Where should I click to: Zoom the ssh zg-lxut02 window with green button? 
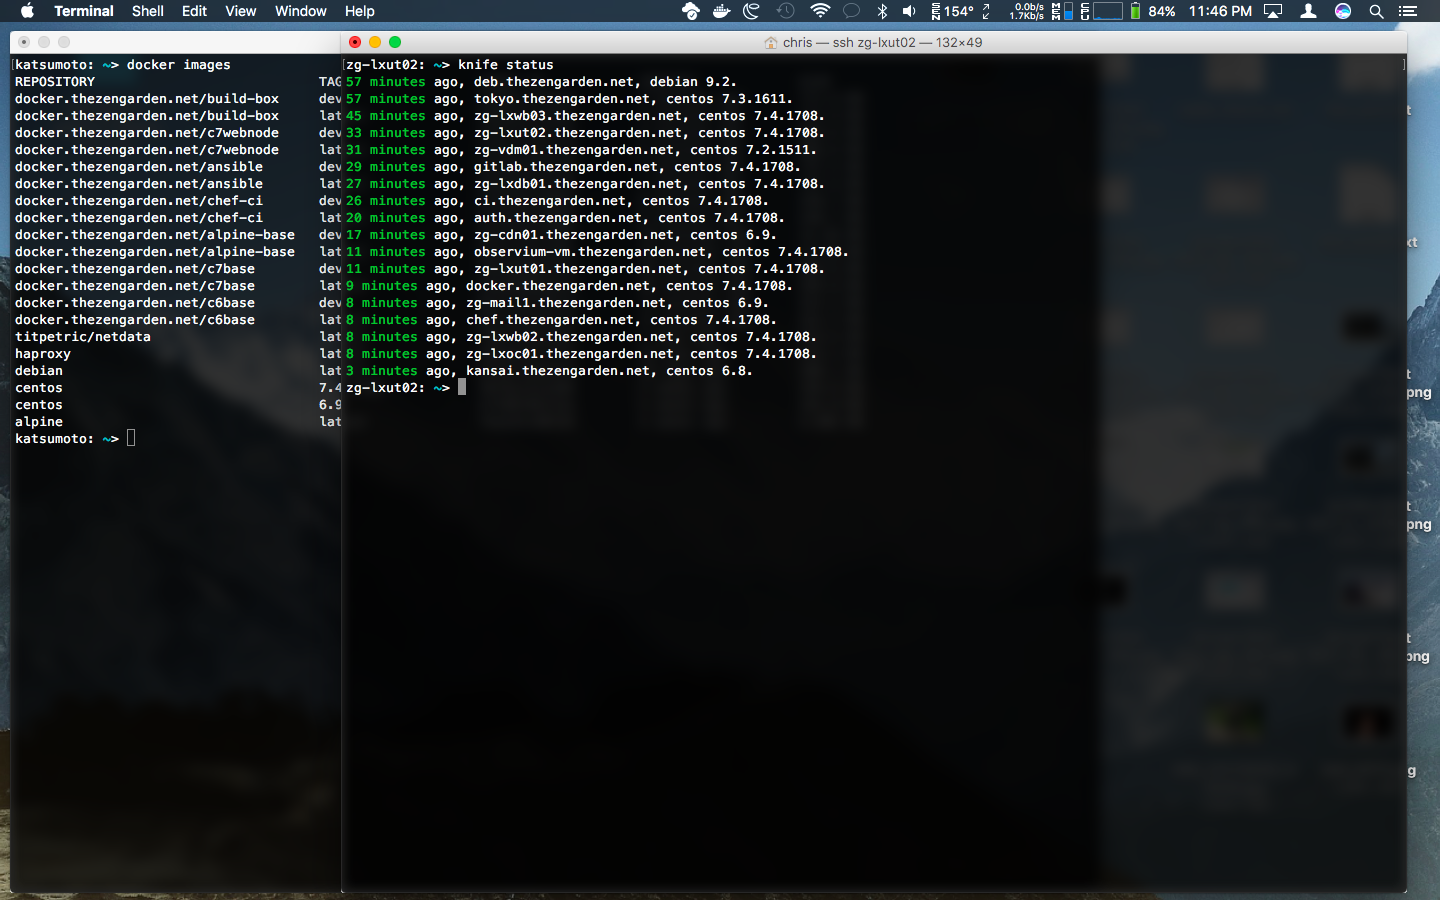tap(395, 42)
